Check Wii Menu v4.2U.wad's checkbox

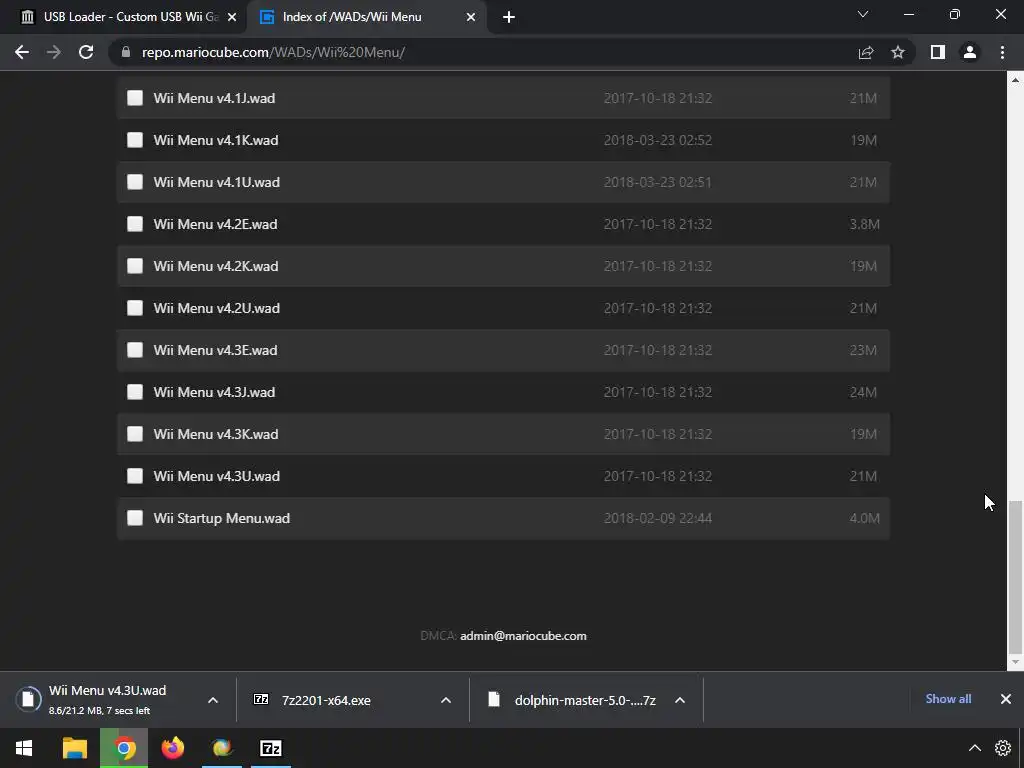point(135,308)
